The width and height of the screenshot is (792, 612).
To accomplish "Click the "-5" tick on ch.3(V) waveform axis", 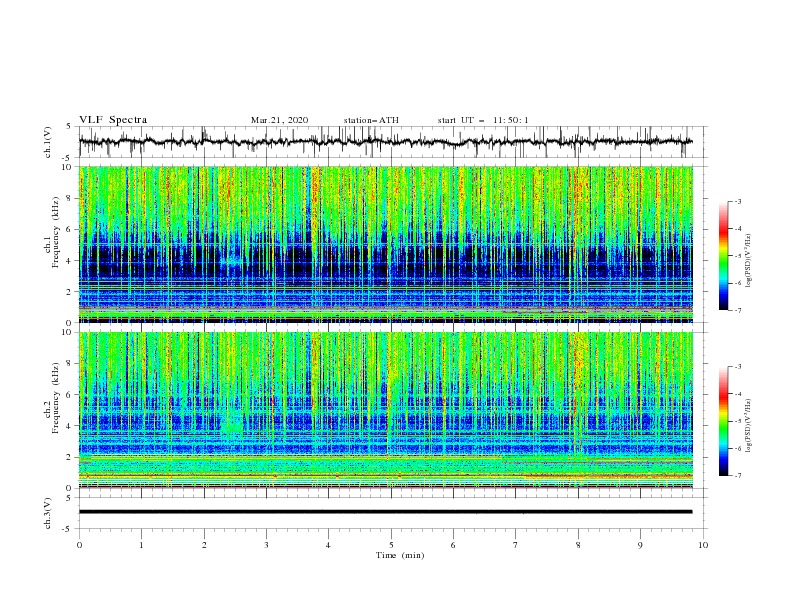I will point(67,529).
